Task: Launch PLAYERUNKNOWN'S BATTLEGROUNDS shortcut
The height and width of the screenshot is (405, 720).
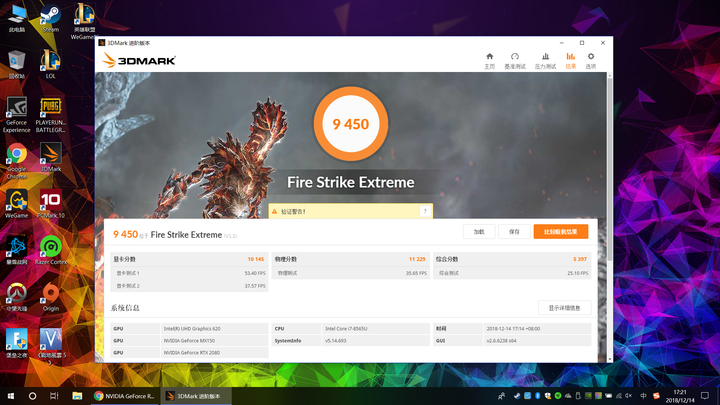Action: (51, 115)
